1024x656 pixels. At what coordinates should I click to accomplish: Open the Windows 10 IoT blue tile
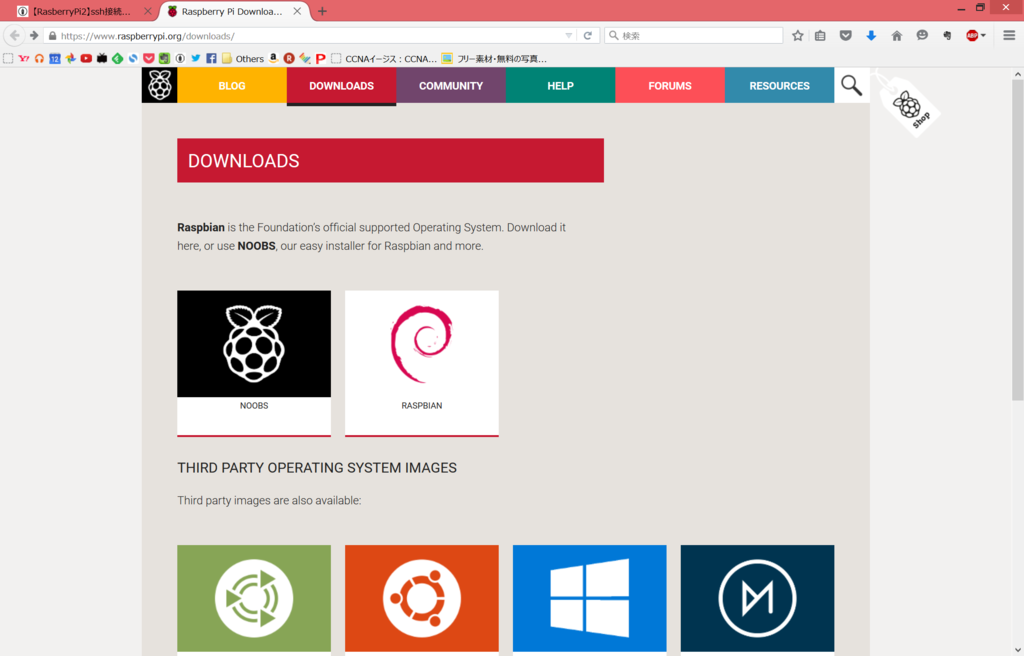click(590, 599)
